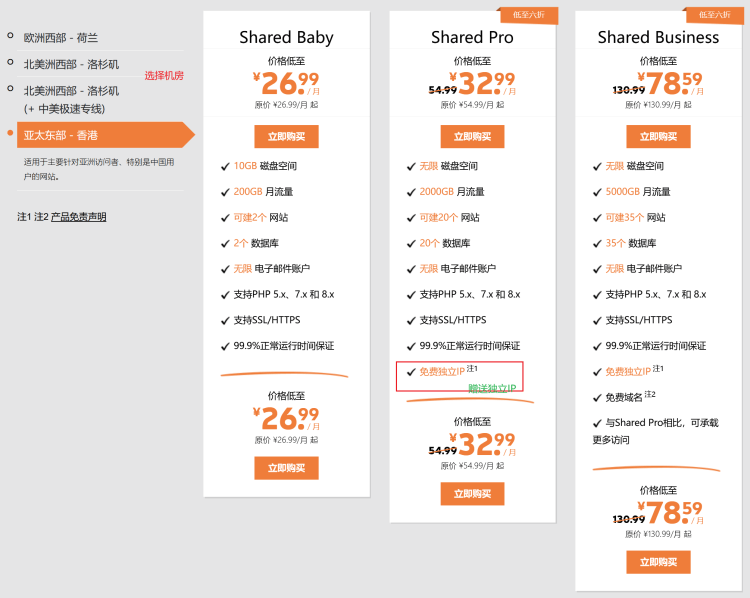Image resolution: width=750 pixels, height=598 pixels.
Task: Click checkmark next to 10GB 磁盘空间
Action: [x=225, y=166]
